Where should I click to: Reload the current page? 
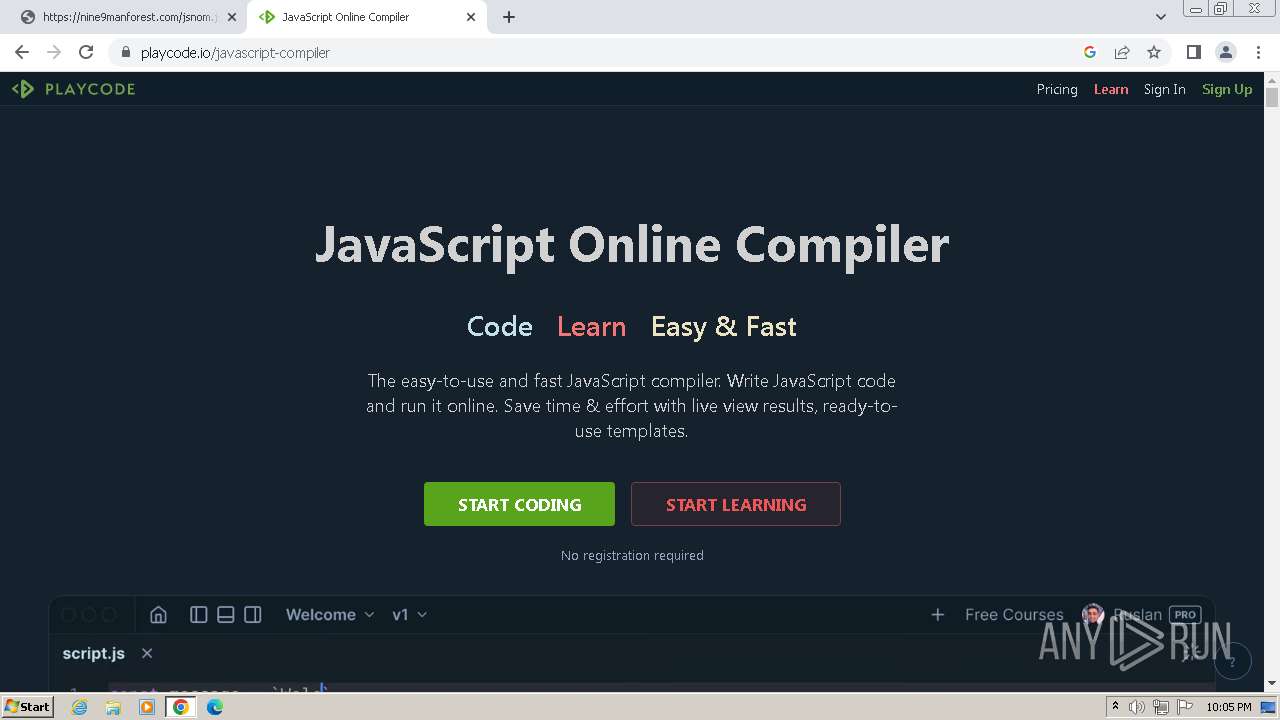click(x=86, y=52)
